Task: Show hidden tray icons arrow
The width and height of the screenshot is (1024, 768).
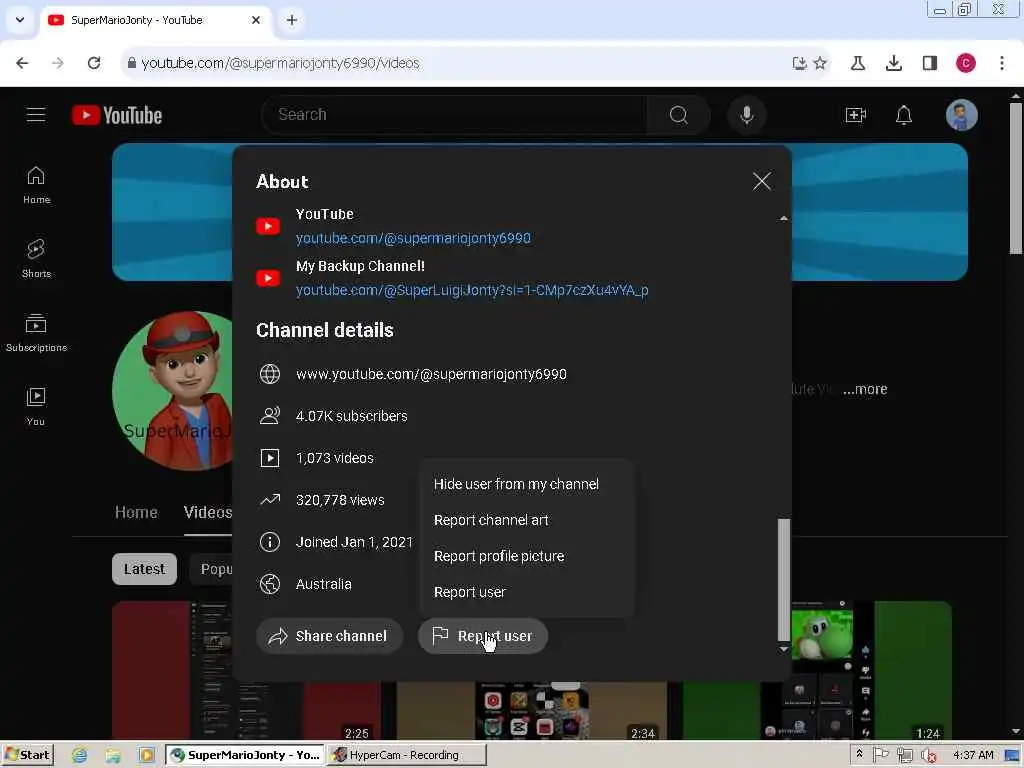Action: tap(859, 754)
